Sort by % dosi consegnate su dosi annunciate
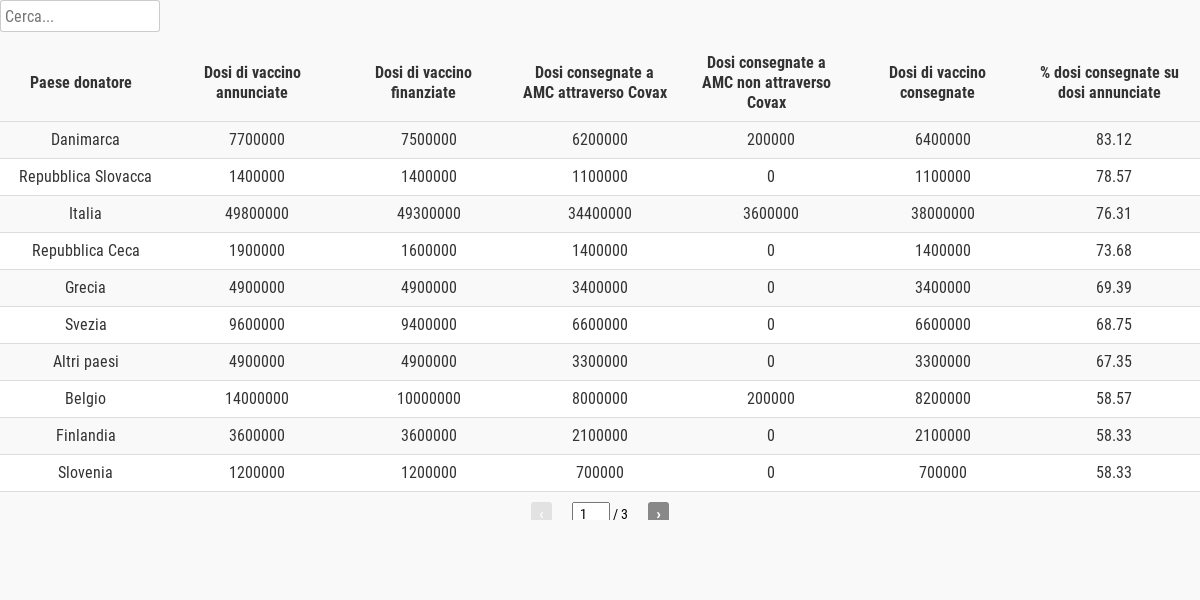This screenshot has width=1200, height=600. pyautogui.click(x=1109, y=82)
